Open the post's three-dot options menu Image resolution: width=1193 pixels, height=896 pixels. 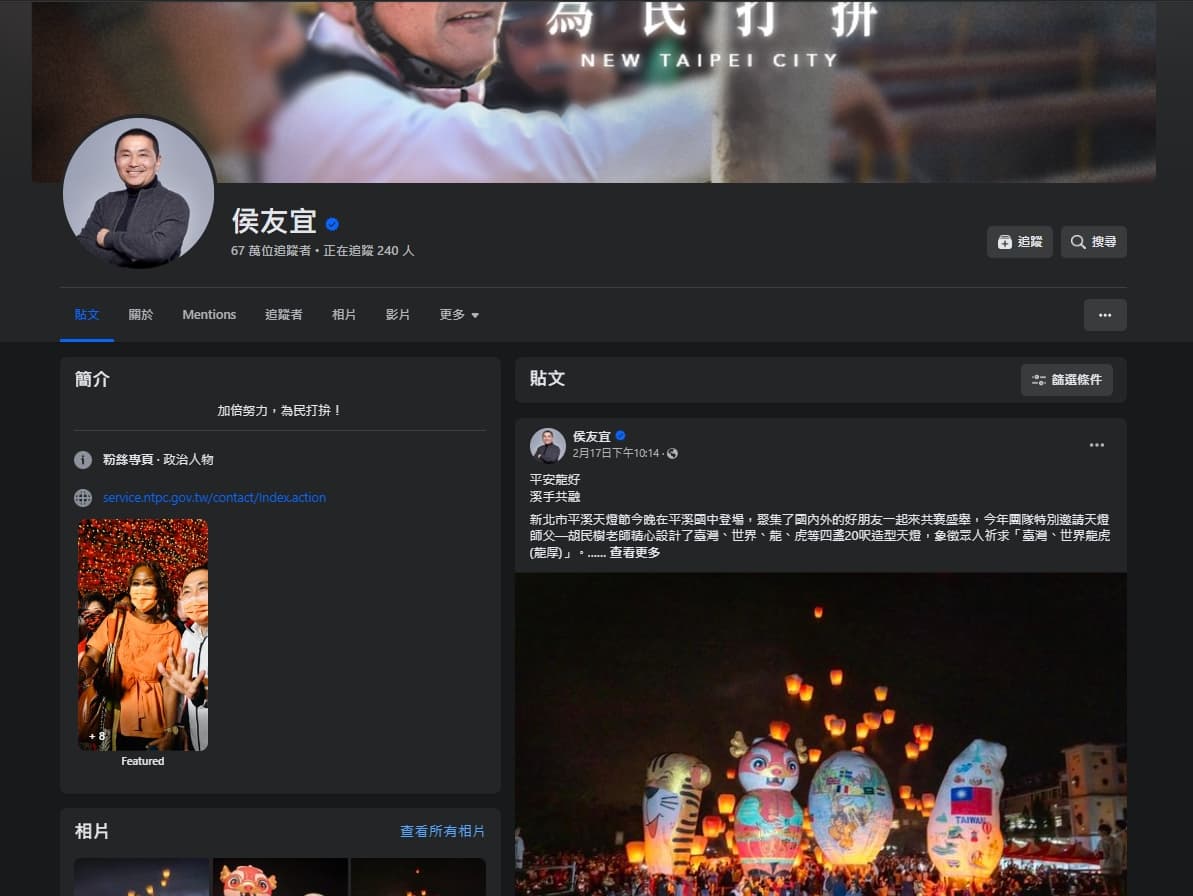pyautogui.click(x=1096, y=445)
